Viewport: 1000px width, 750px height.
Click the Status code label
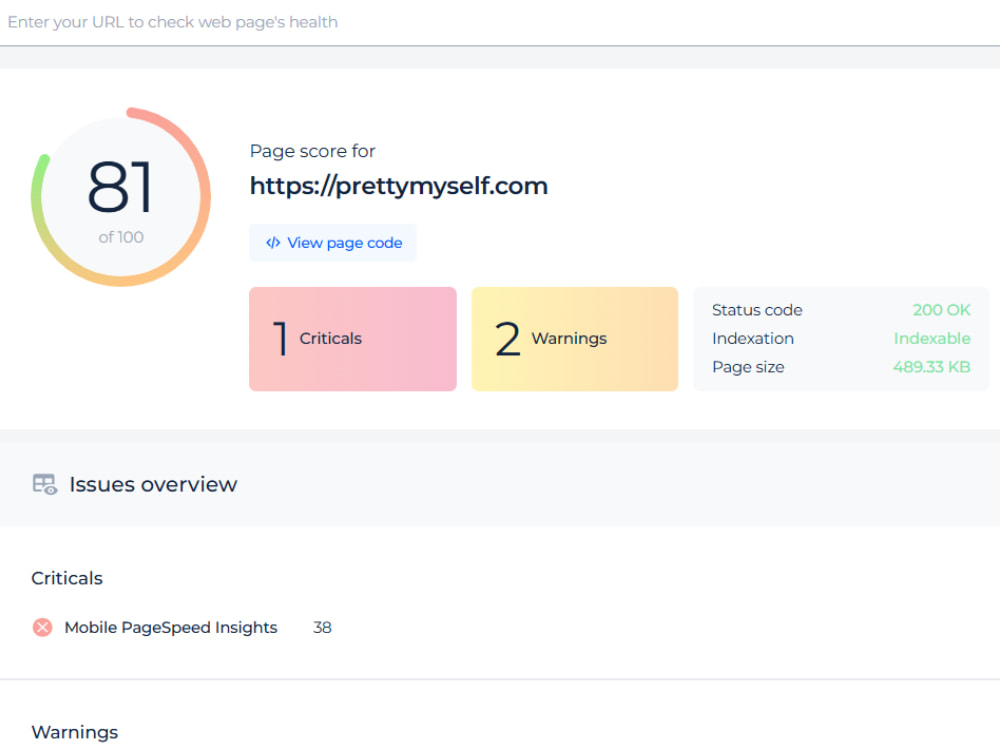(x=757, y=310)
